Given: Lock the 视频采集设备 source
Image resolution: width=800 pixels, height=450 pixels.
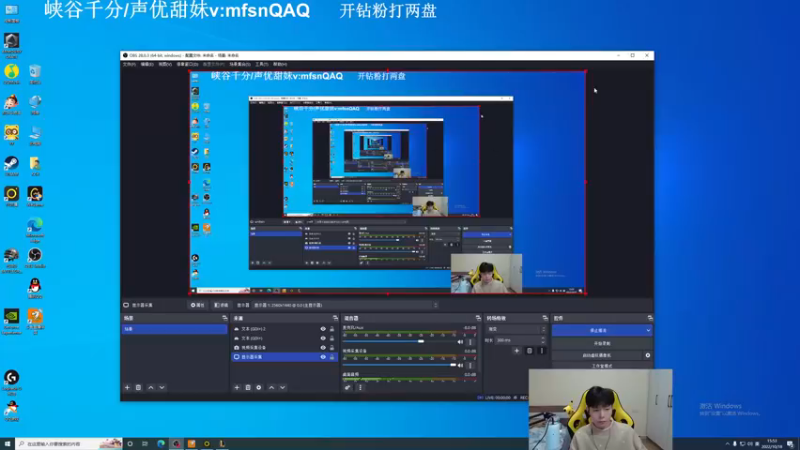Looking at the screenshot, I should coord(332,347).
